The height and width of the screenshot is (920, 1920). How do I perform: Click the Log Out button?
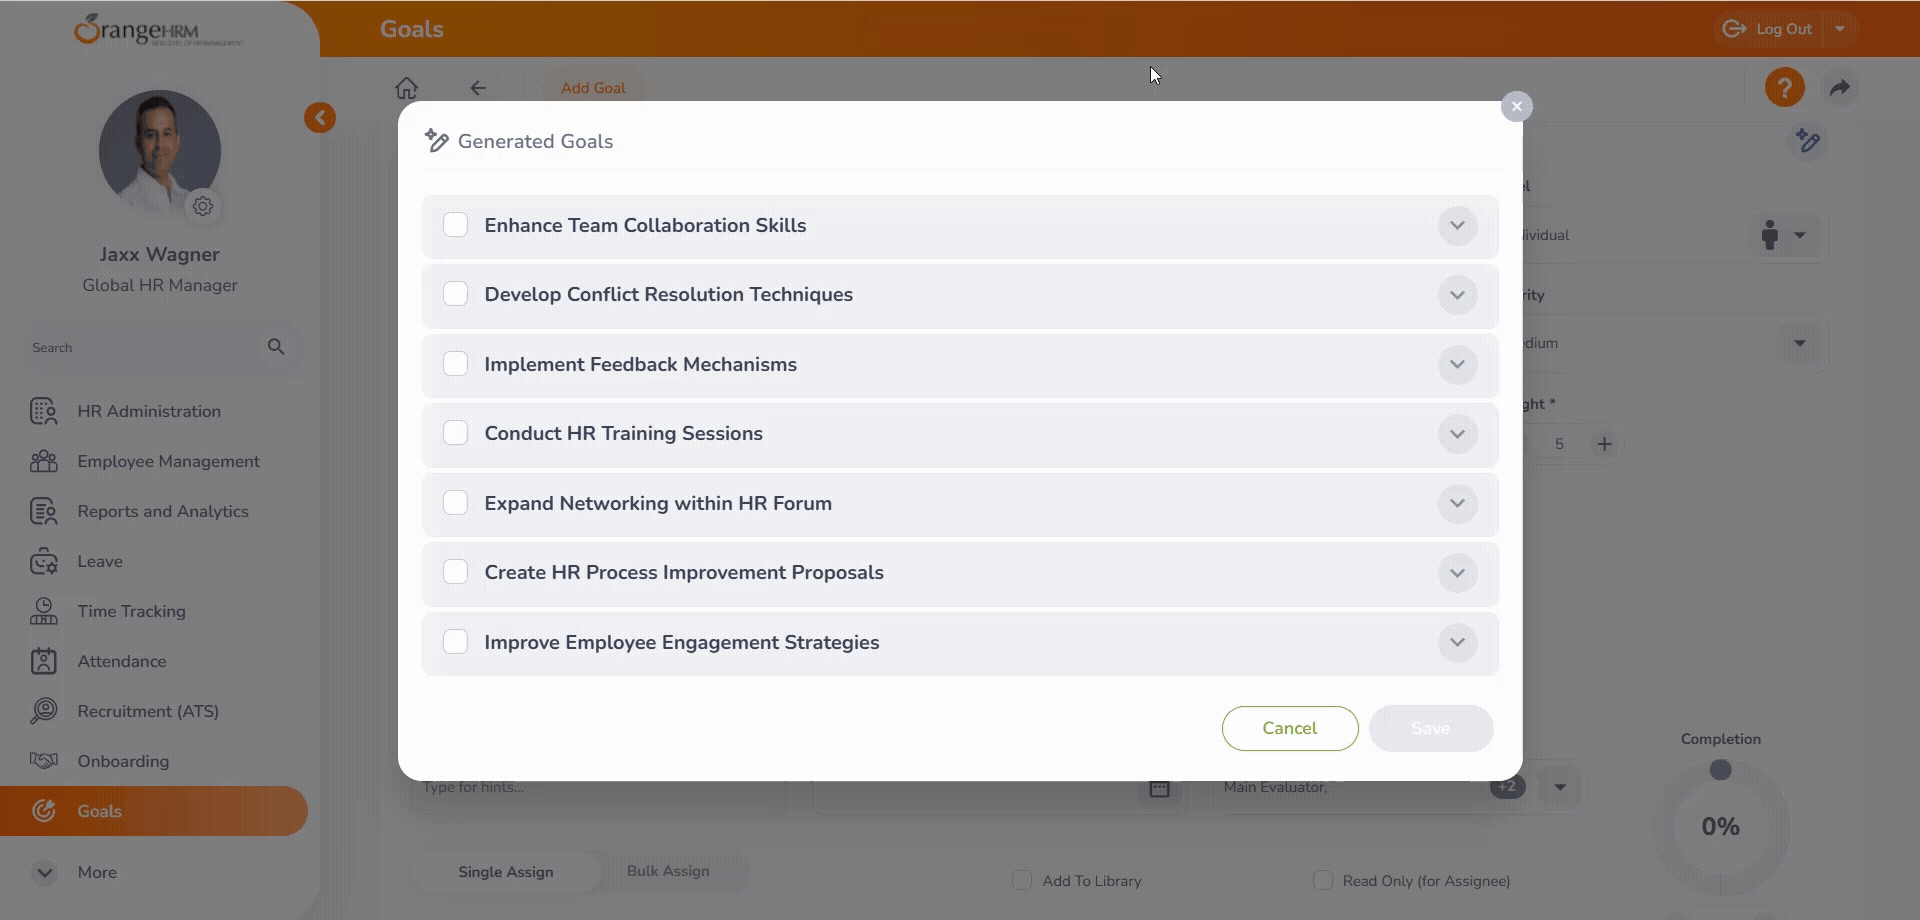(x=1770, y=29)
